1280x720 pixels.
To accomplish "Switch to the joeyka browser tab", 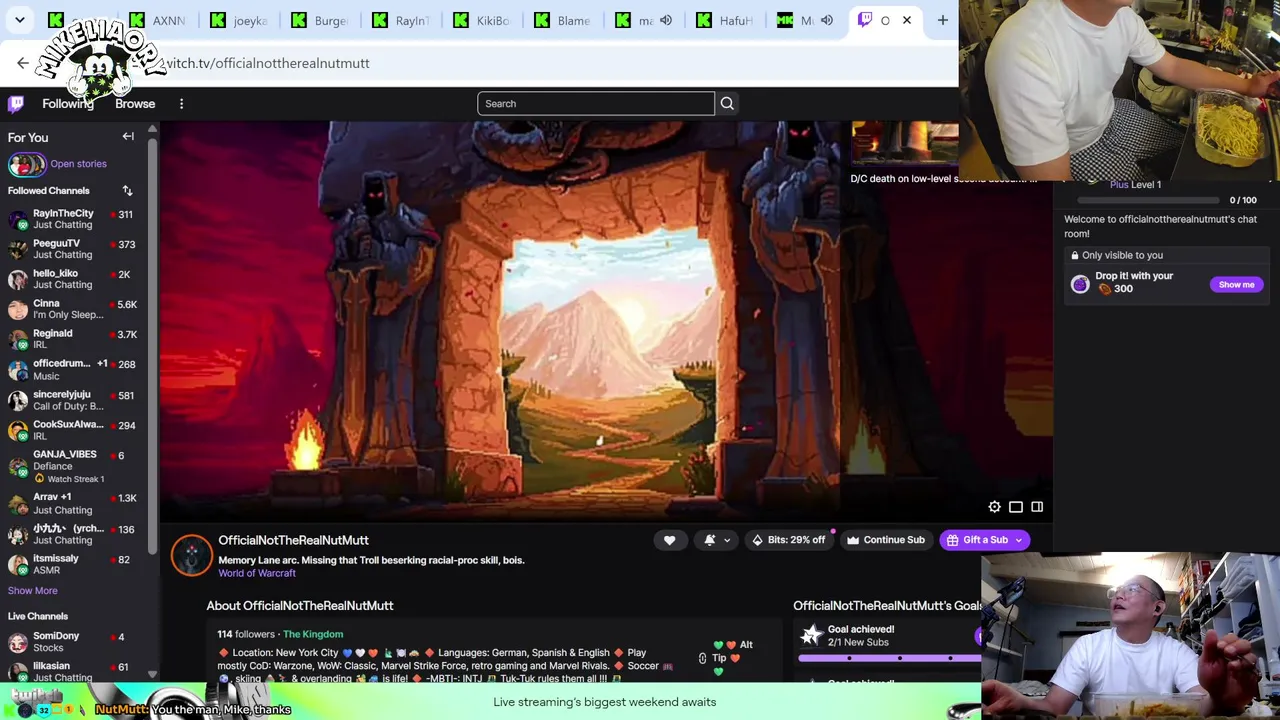I will click(239, 20).
